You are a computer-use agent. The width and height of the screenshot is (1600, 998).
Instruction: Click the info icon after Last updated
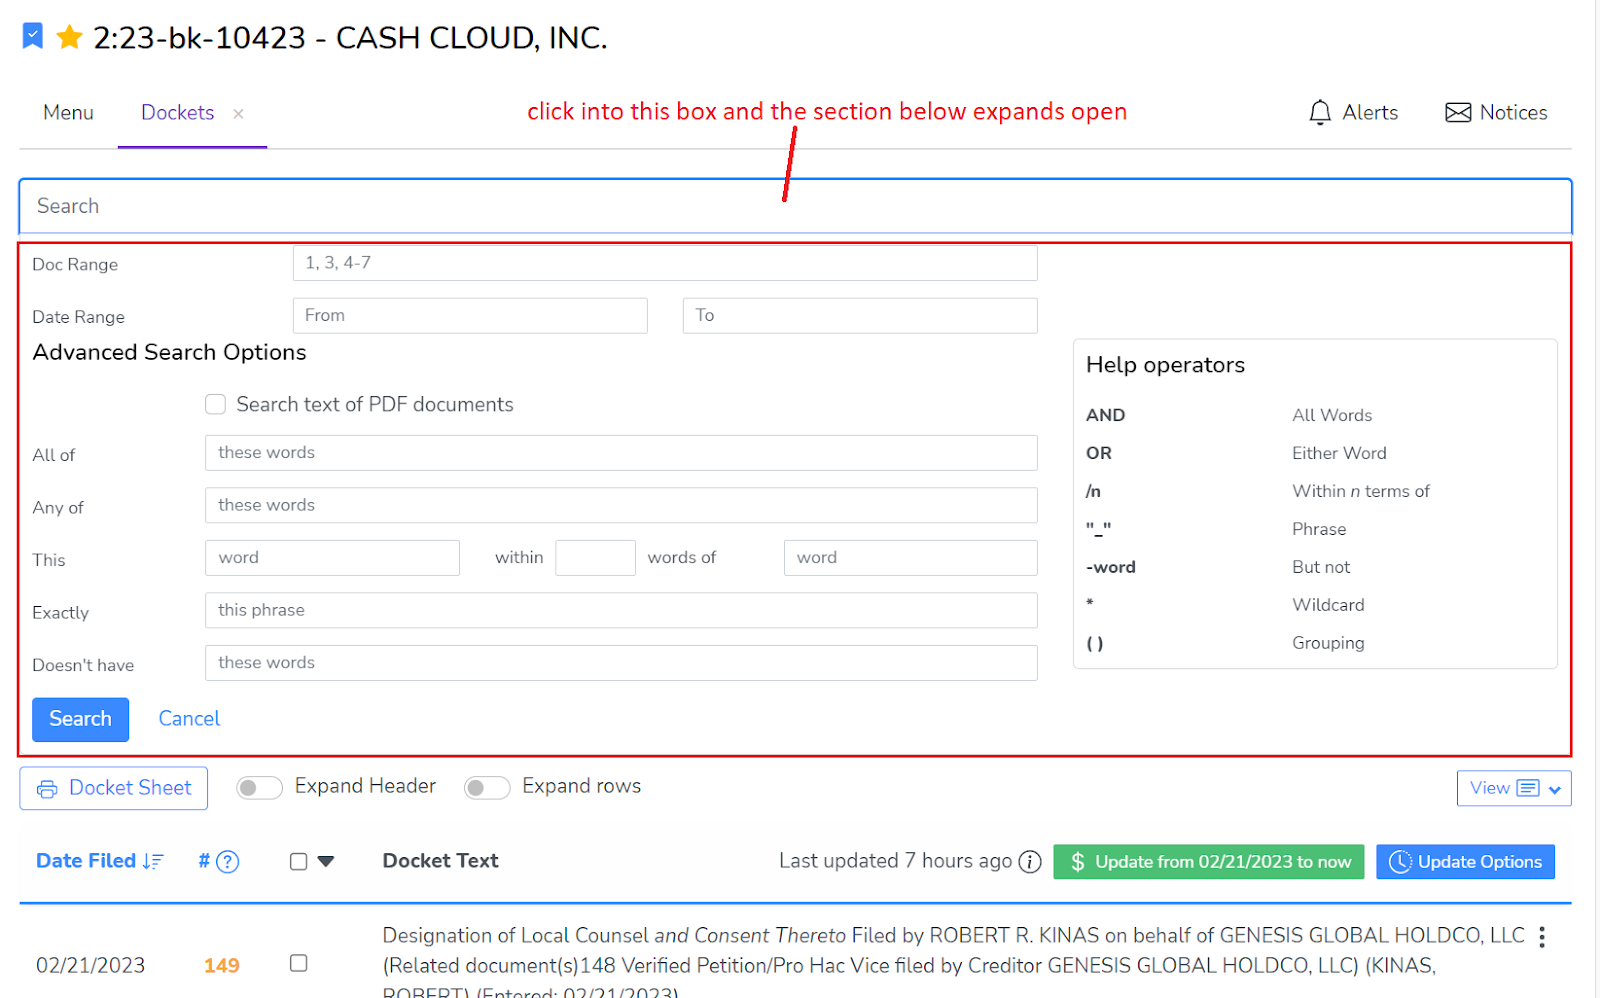[1030, 862]
